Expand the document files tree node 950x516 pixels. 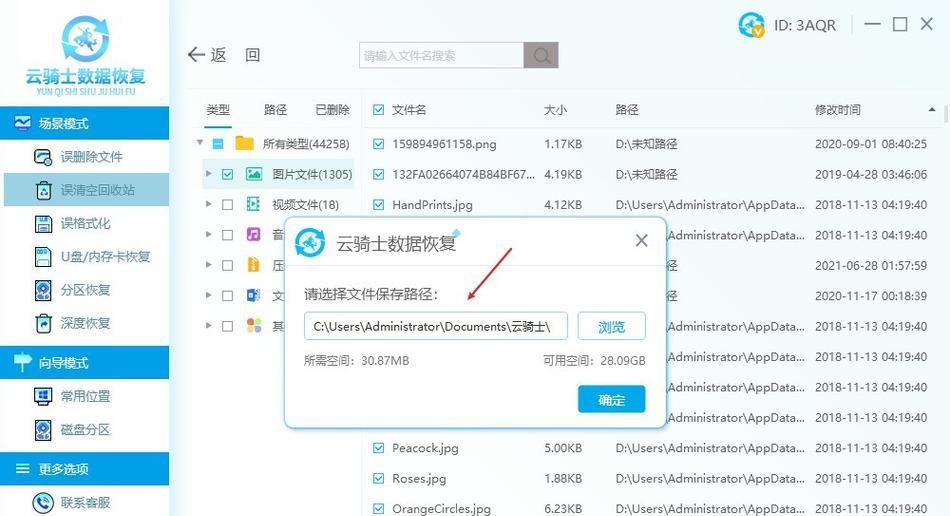[208, 295]
